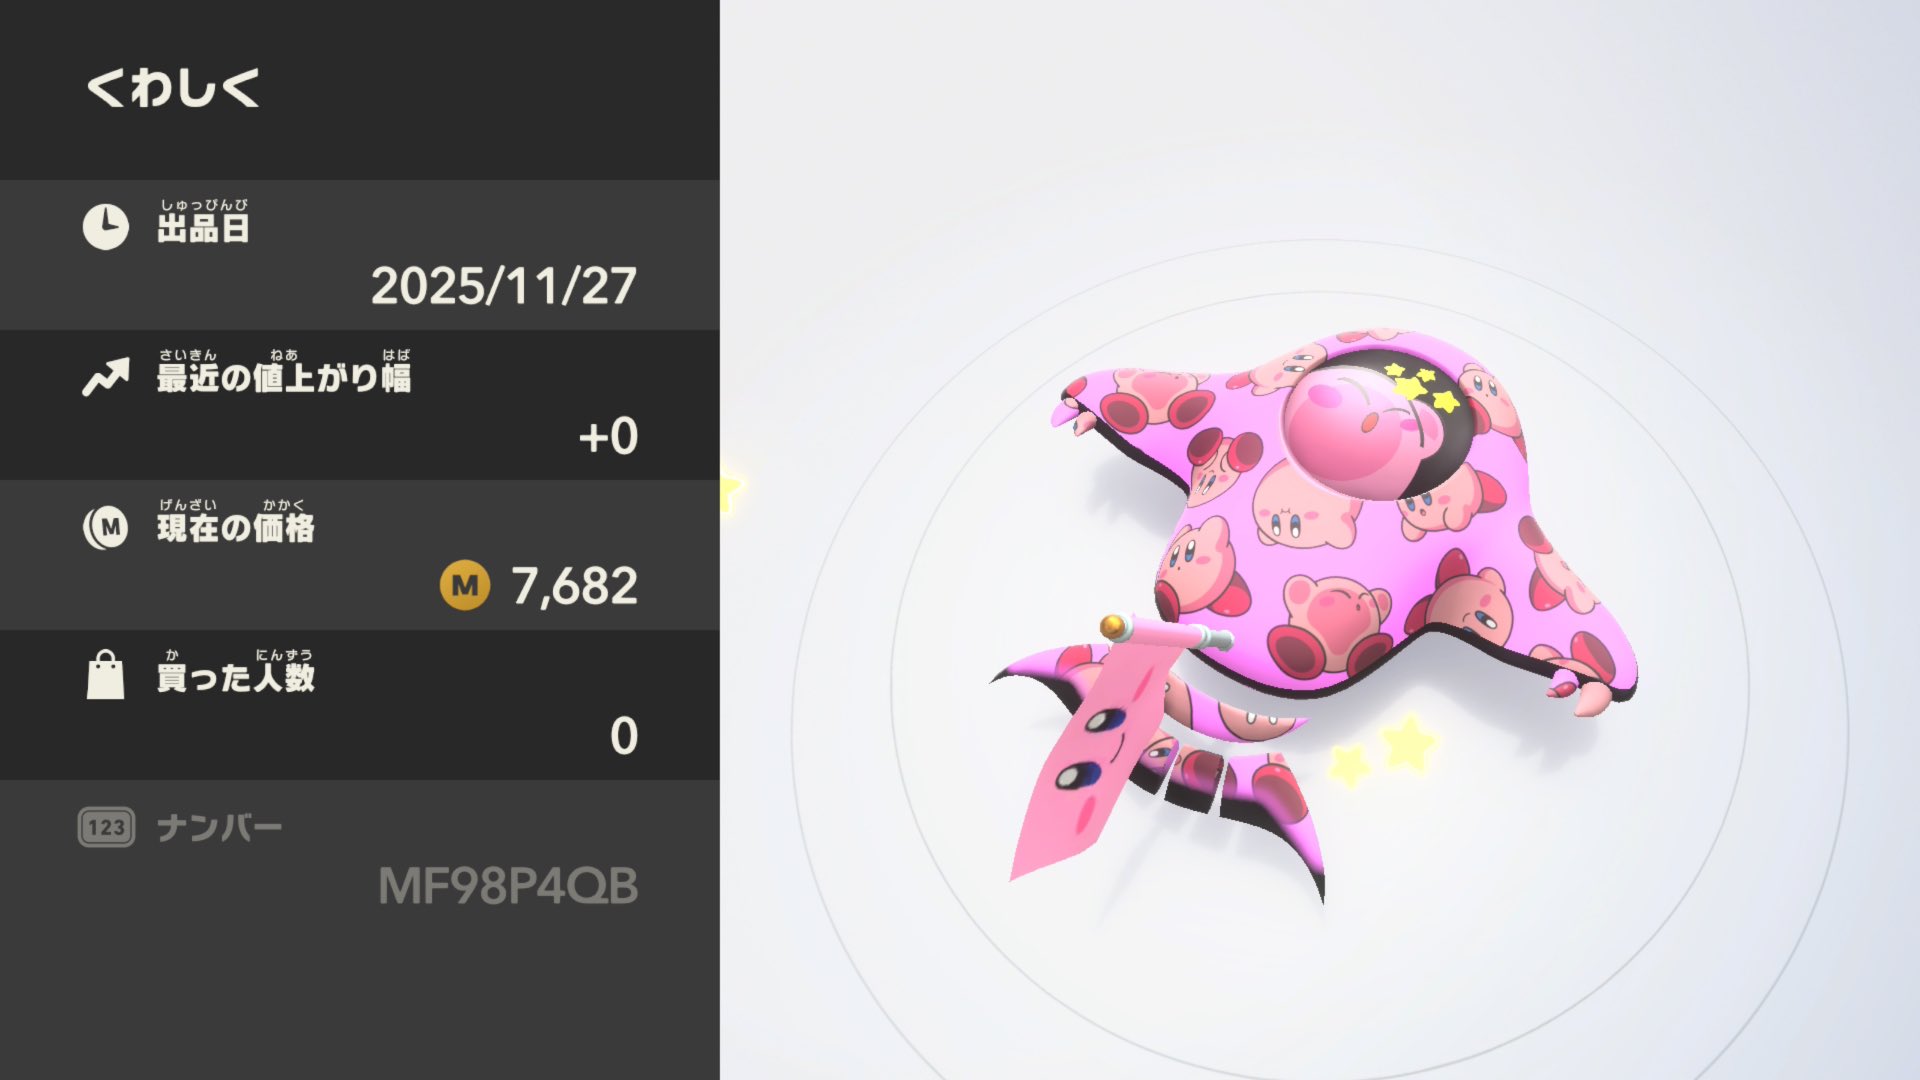
Task: Click the 123 number icon
Action: point(106,827)
